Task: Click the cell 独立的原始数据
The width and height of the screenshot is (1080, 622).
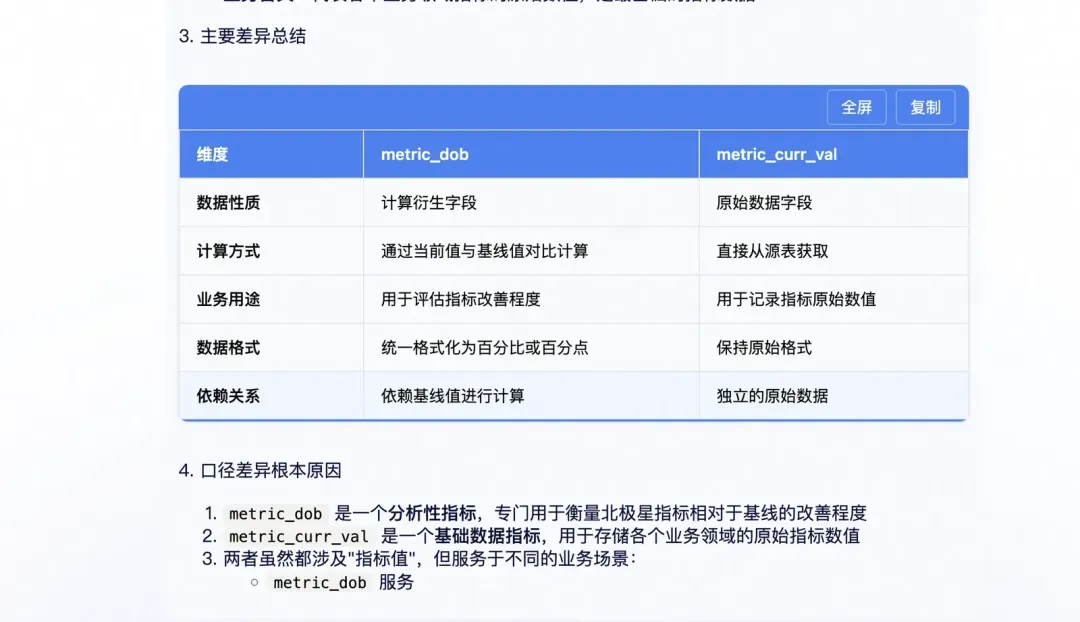Action: coord(772,396)
